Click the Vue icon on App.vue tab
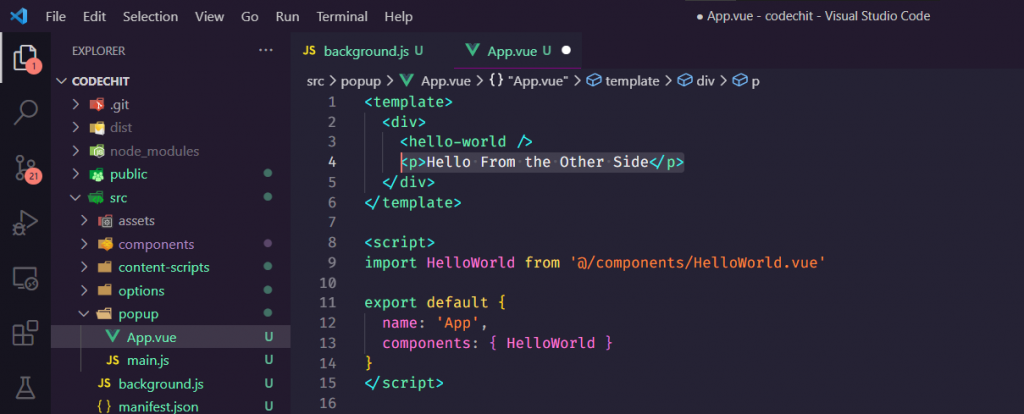 472,51
